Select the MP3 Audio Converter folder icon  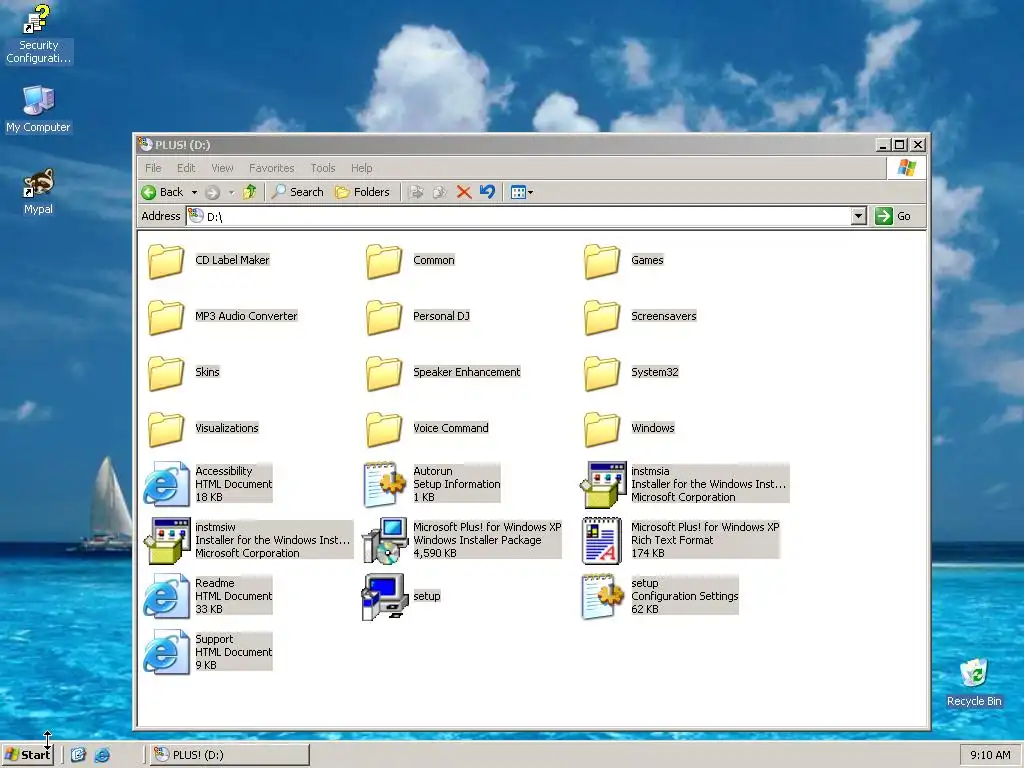coord(166,317)
